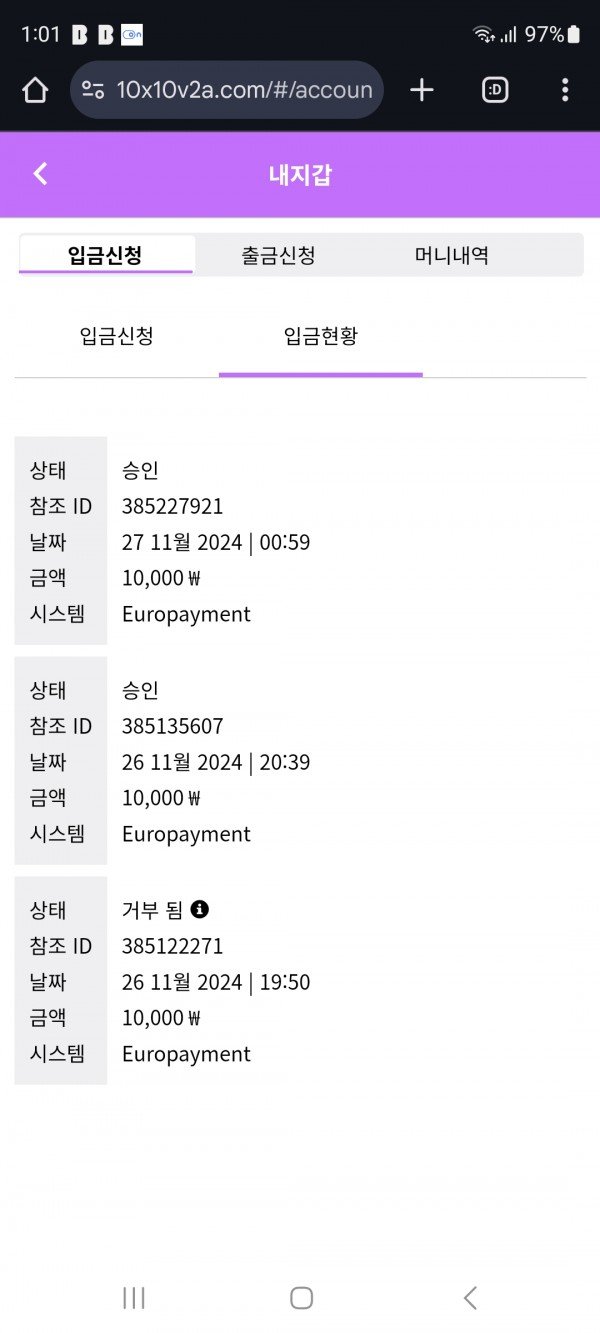Switch to the 출금신청 tab
This screenshot has width=600, height=1333.
(278, 255)
